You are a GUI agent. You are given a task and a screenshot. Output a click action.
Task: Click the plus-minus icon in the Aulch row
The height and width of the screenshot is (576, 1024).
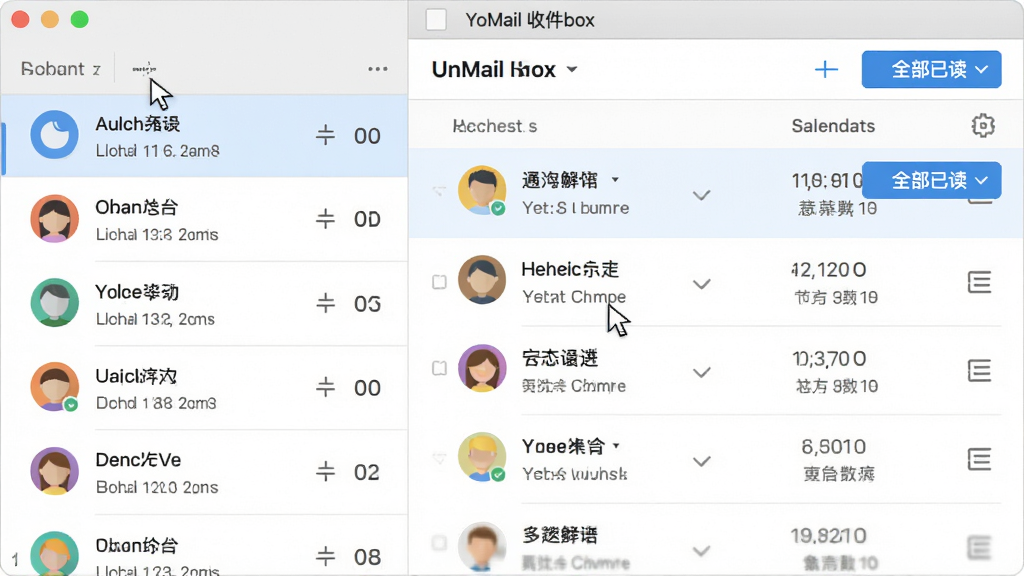[x=325, y=136]
